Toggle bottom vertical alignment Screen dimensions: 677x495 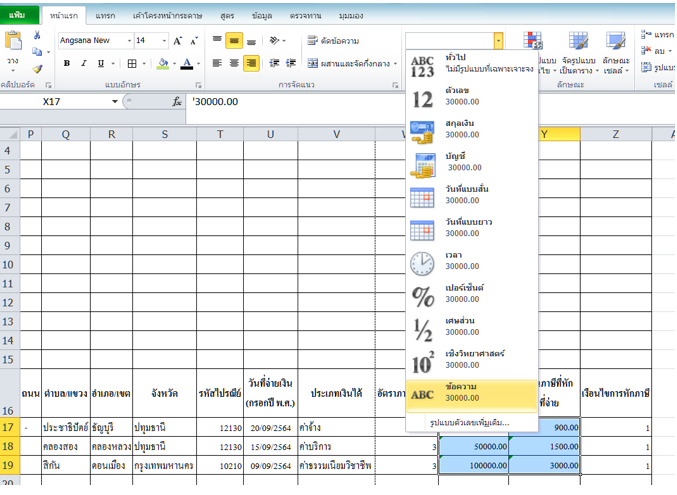tap(251, 41)
